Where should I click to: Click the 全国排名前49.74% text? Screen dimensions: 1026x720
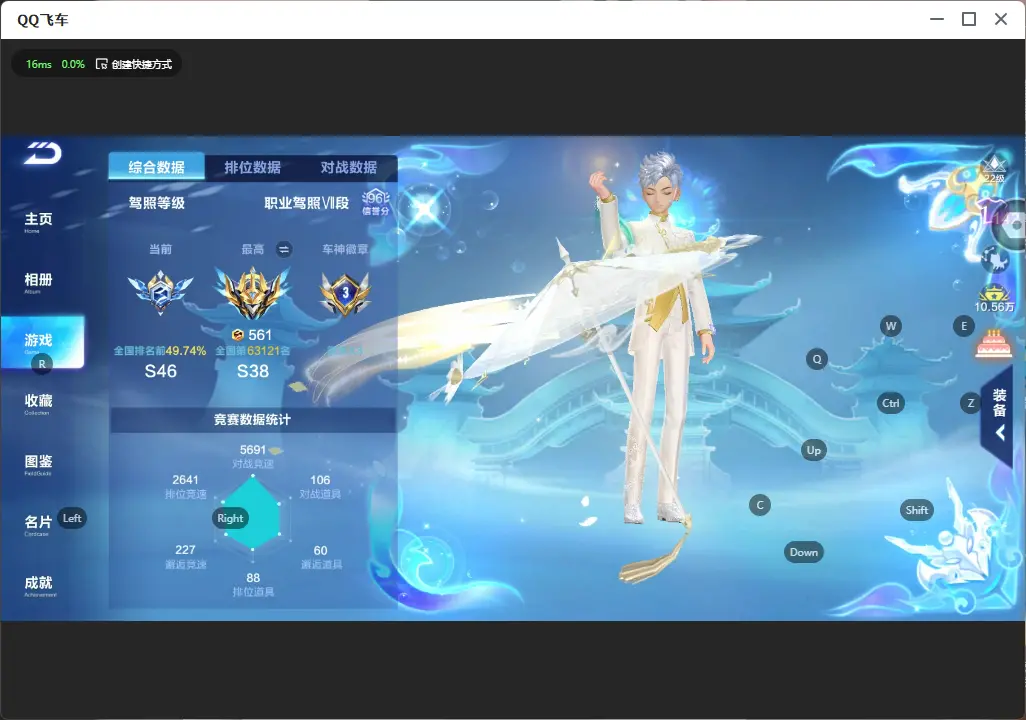160,351
